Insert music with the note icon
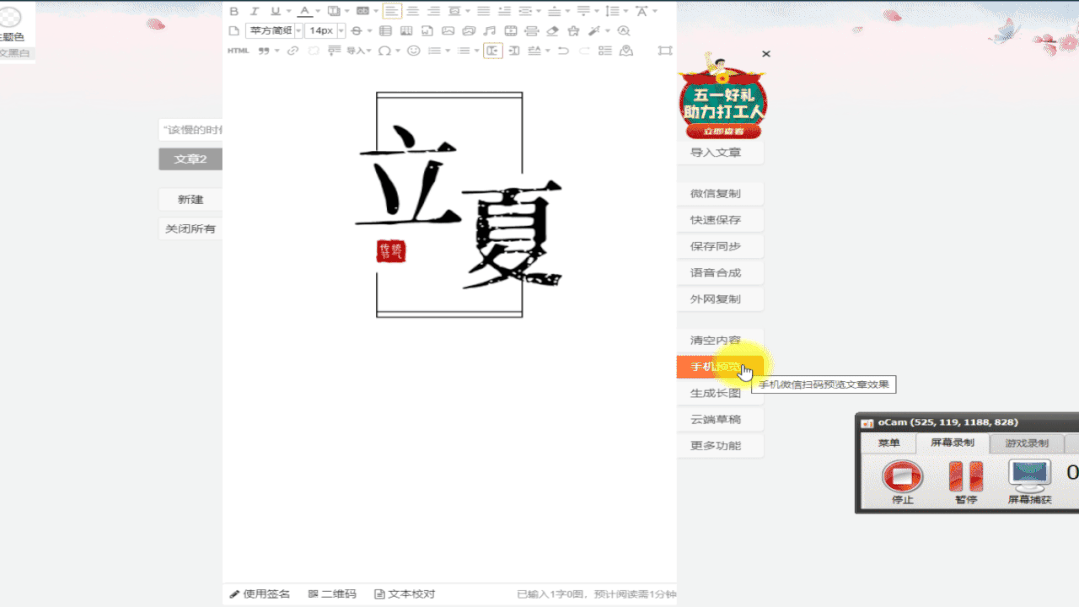The image size is (1079, 607). click(x=489, y=31)
